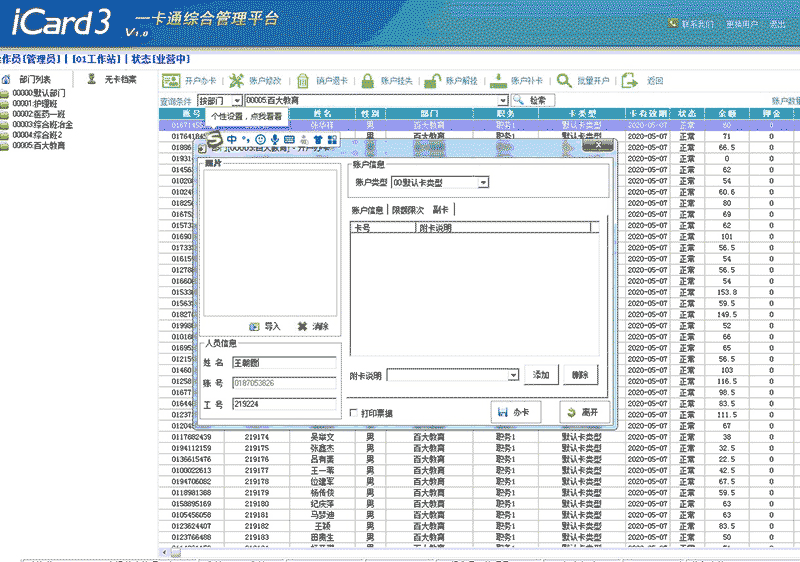Expand the 00005百大教育 department combo box
Viewport: 800px width, 562px height.
click(503, 100)
